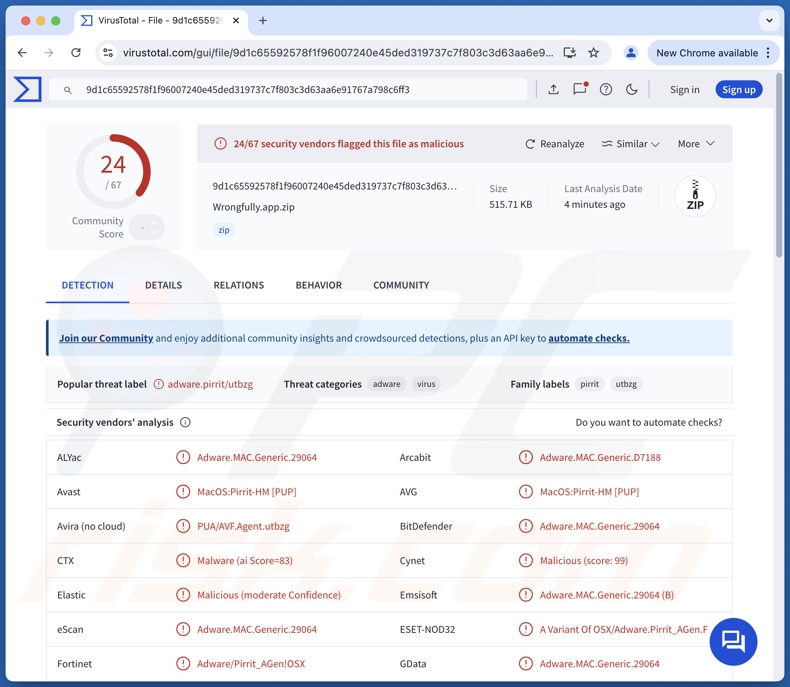Open the notifications comment icon
This screenshot has width=790, height=687.
click(x=580, y=89)
